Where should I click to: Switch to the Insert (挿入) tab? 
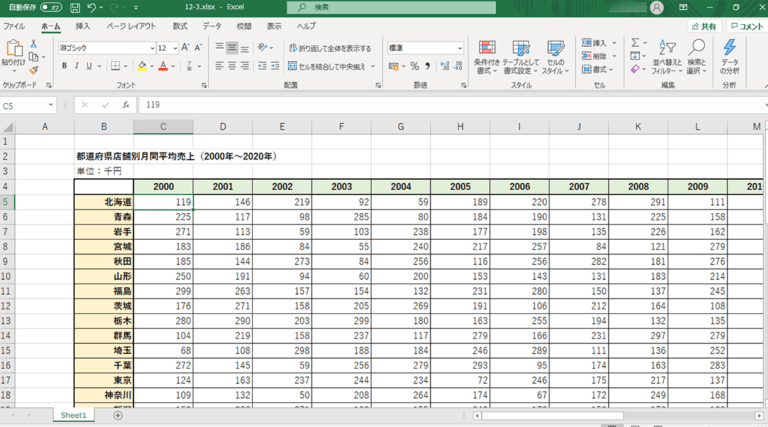point(83,26)
